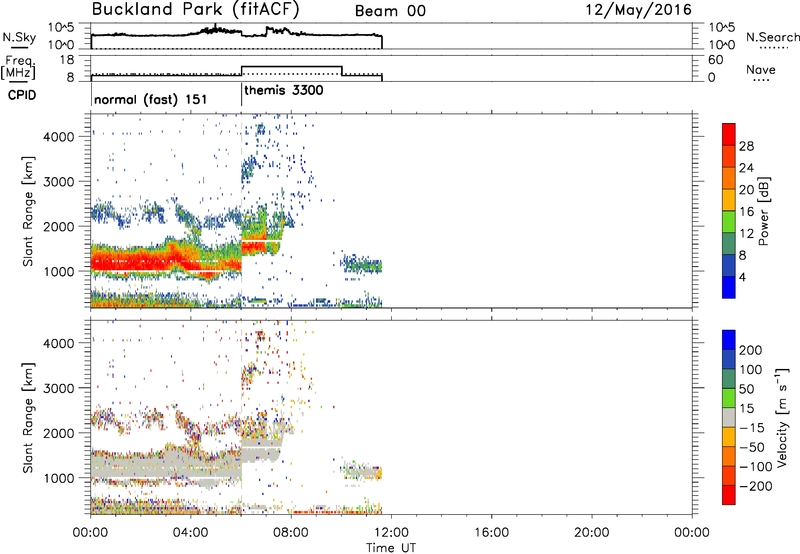
Task: Select the "18" frequency axis tick
Action: 66,60
